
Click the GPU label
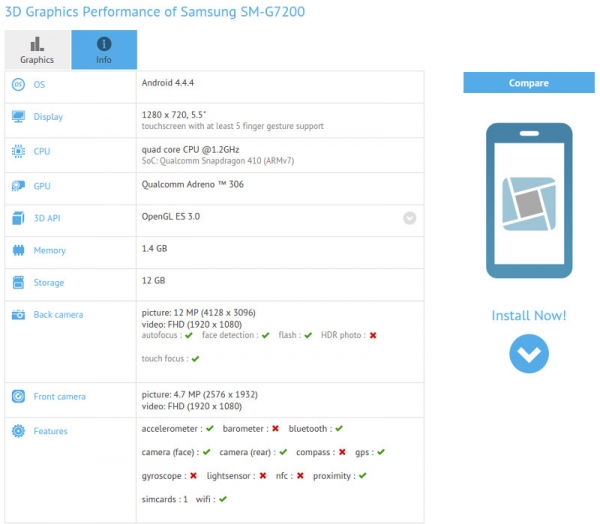click(x=42, y=186)
